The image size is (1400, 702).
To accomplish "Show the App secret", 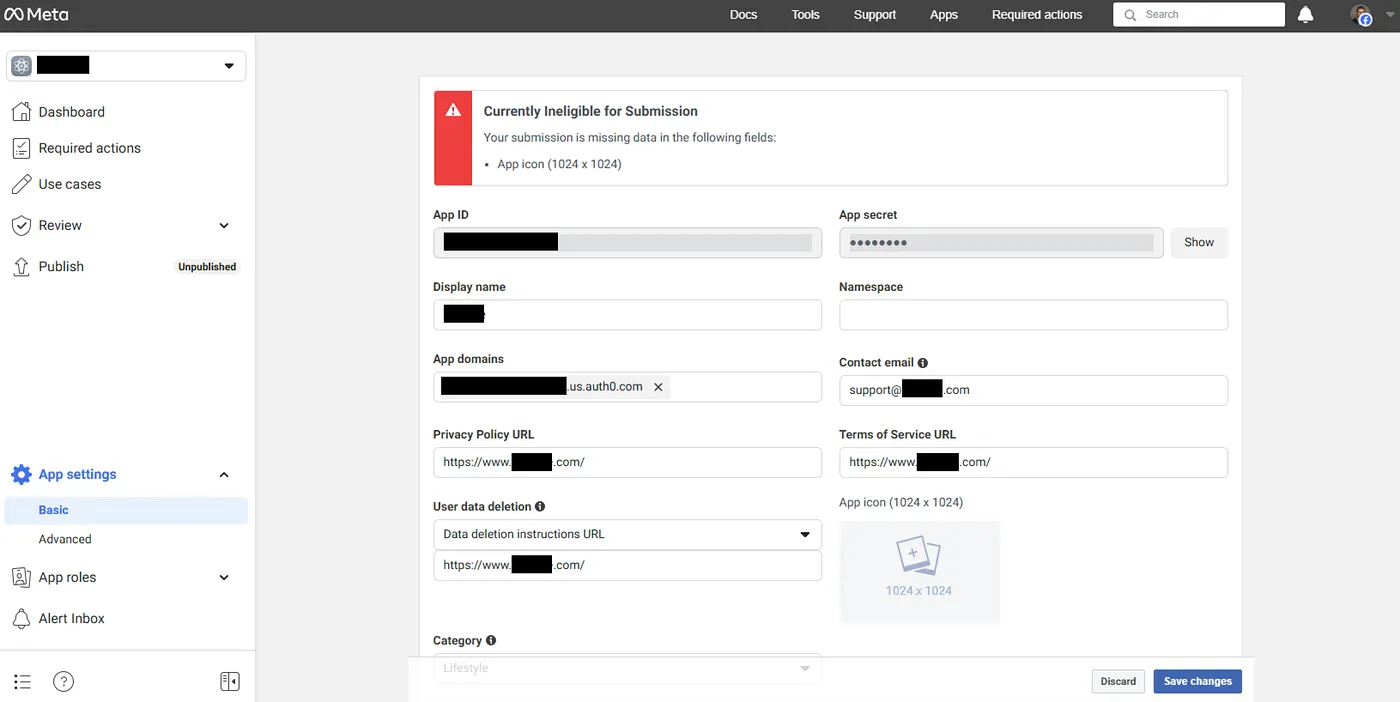I will (x=1199, y=242).
